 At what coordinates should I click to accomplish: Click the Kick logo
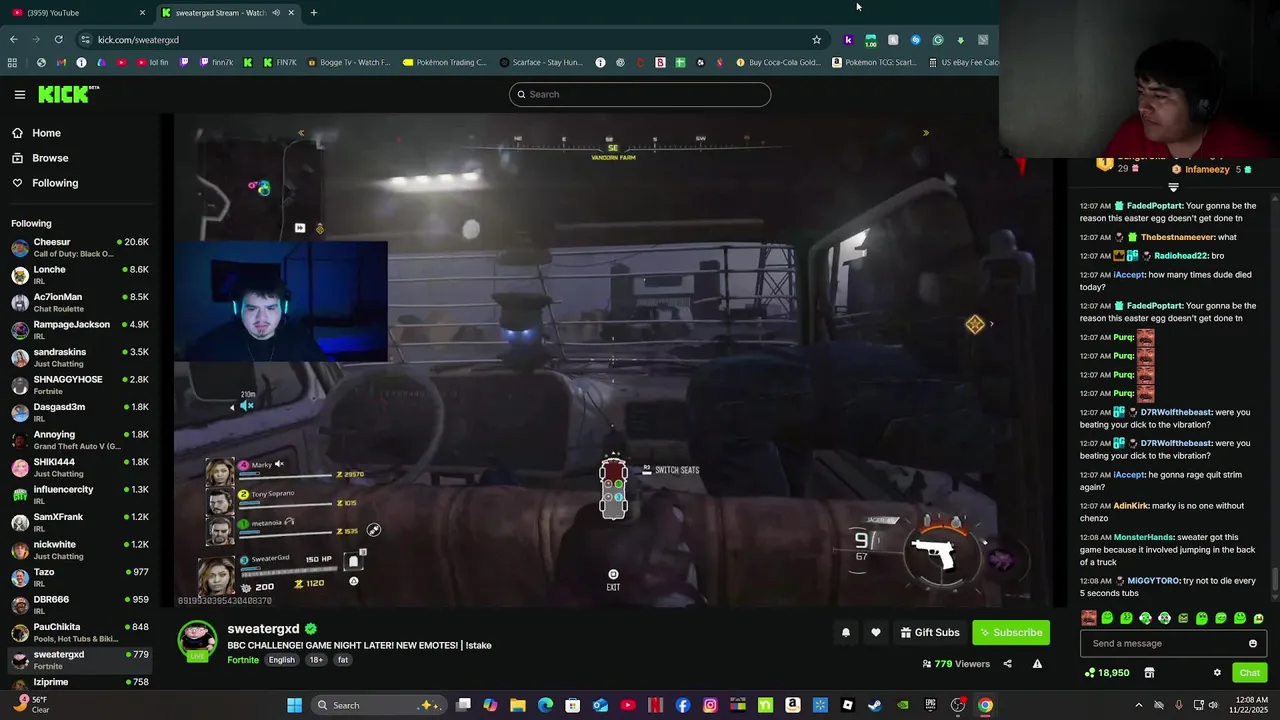(x=68, y=94)
